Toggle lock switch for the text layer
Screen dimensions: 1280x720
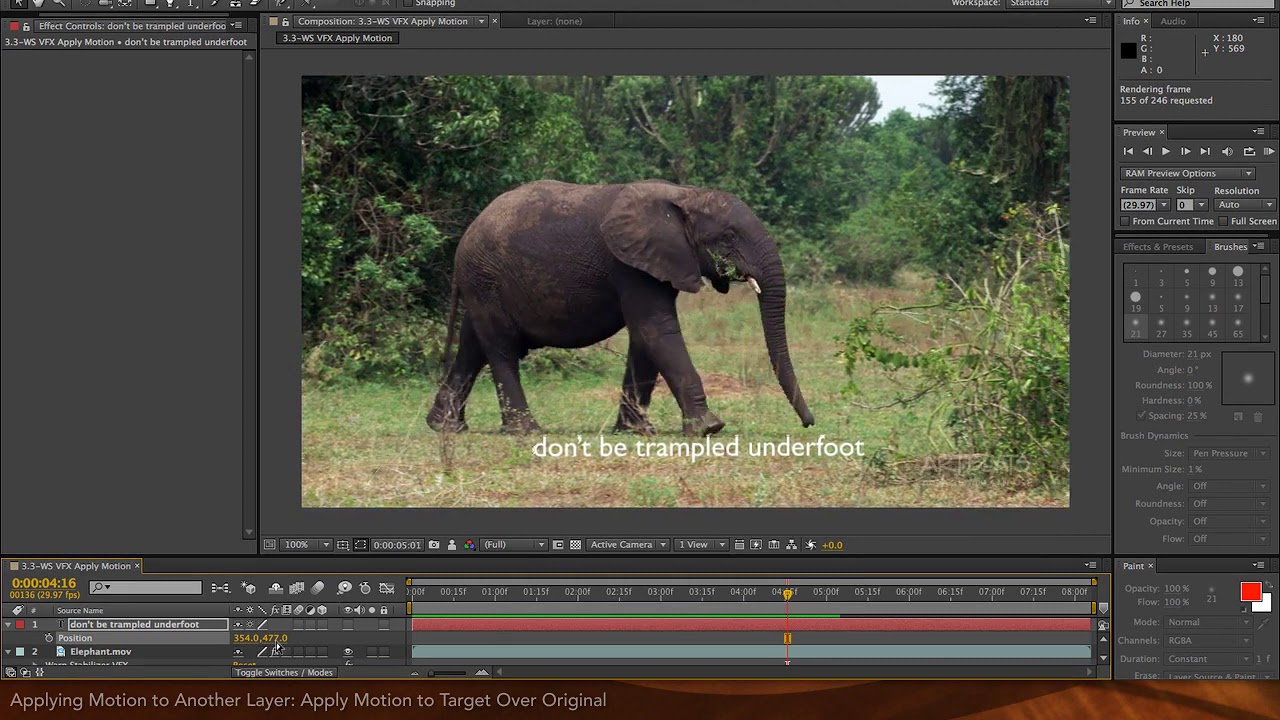[384, 625]
